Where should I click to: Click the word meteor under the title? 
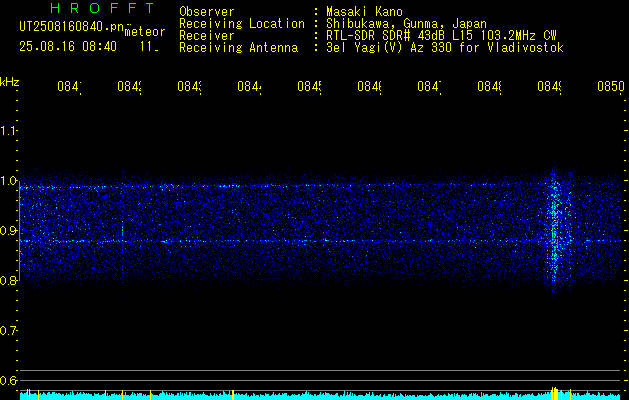point(145,32)
